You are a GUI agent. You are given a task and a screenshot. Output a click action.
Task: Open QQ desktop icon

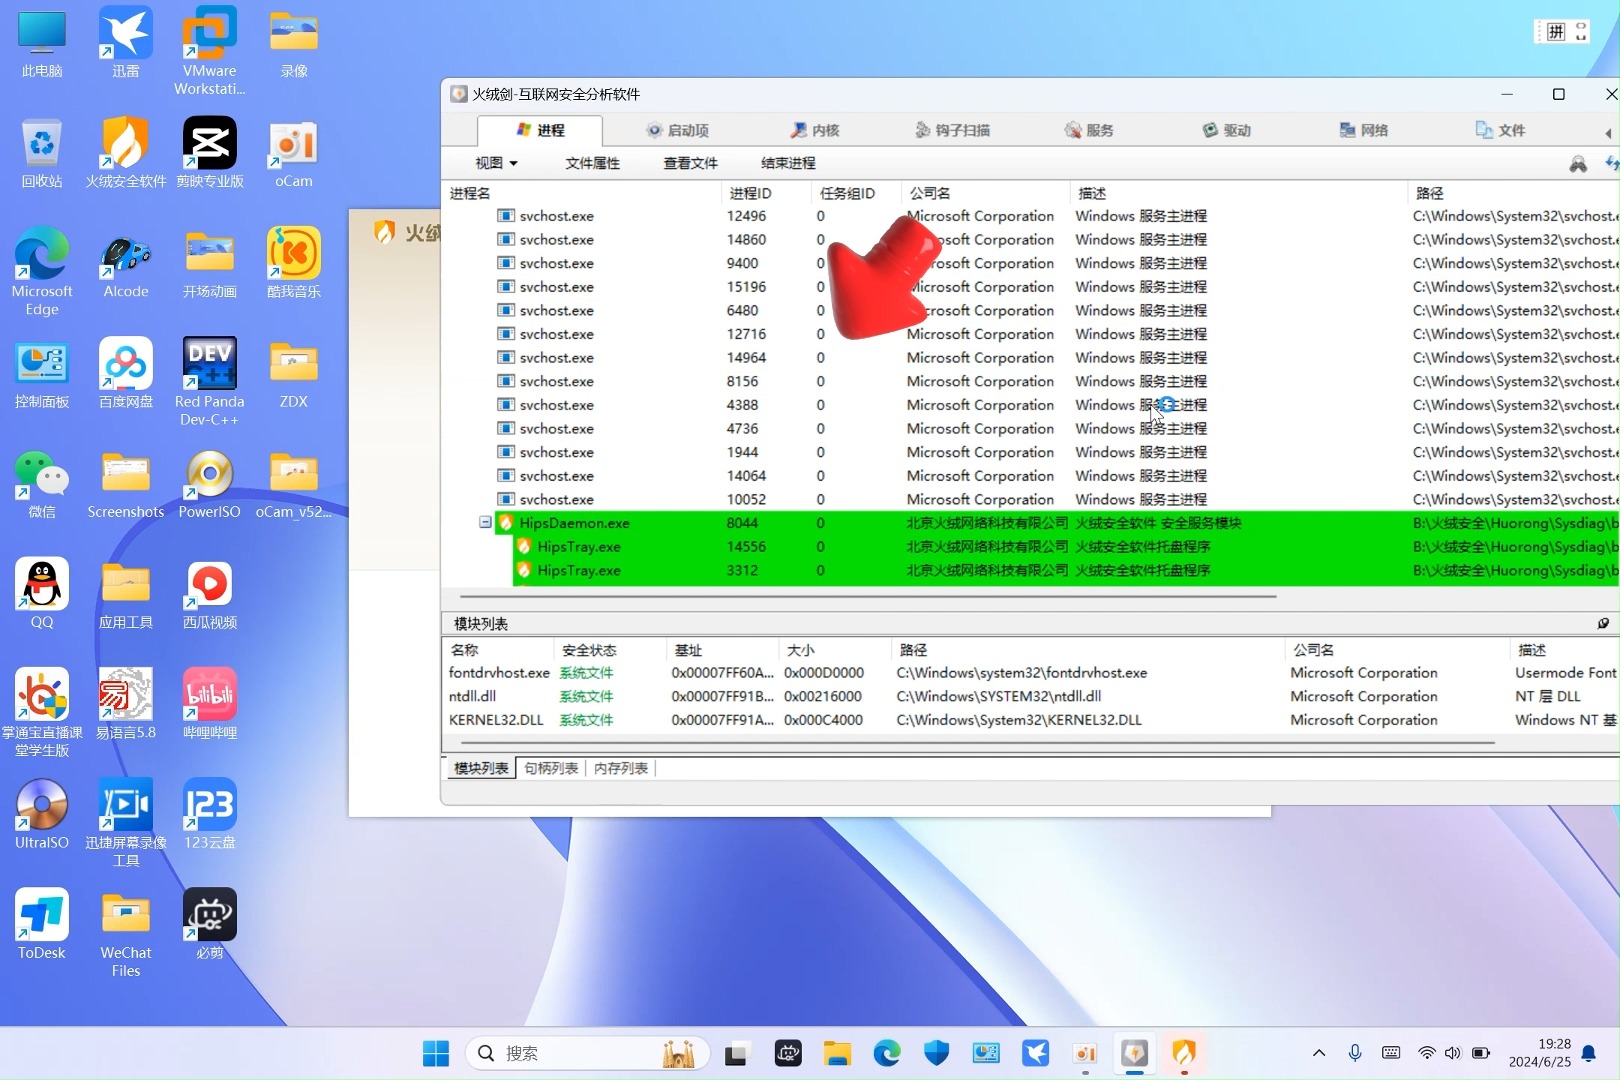(42, 593)
